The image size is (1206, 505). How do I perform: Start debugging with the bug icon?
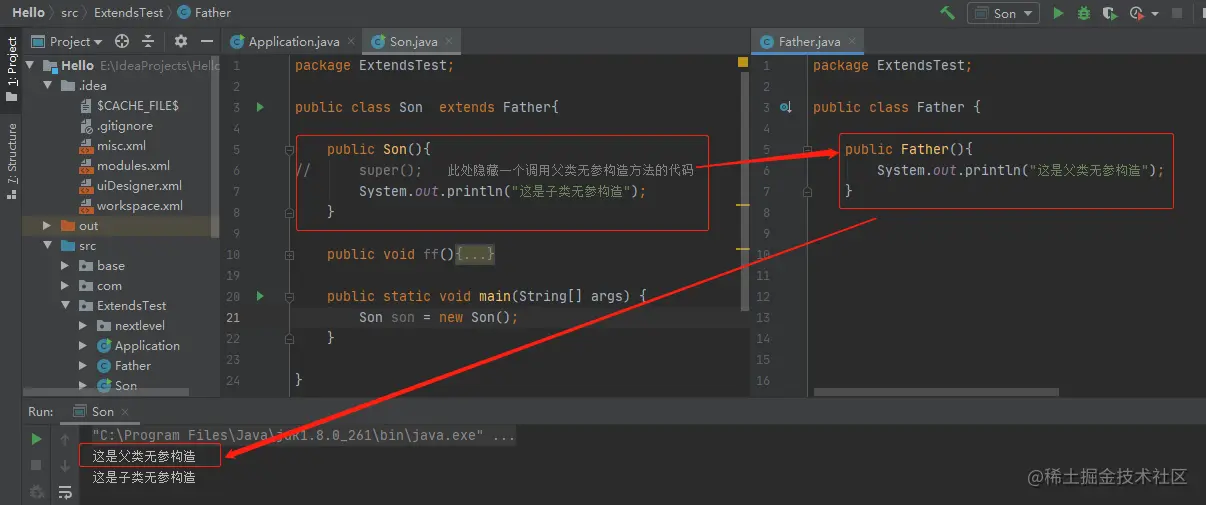pos(1084,13)
